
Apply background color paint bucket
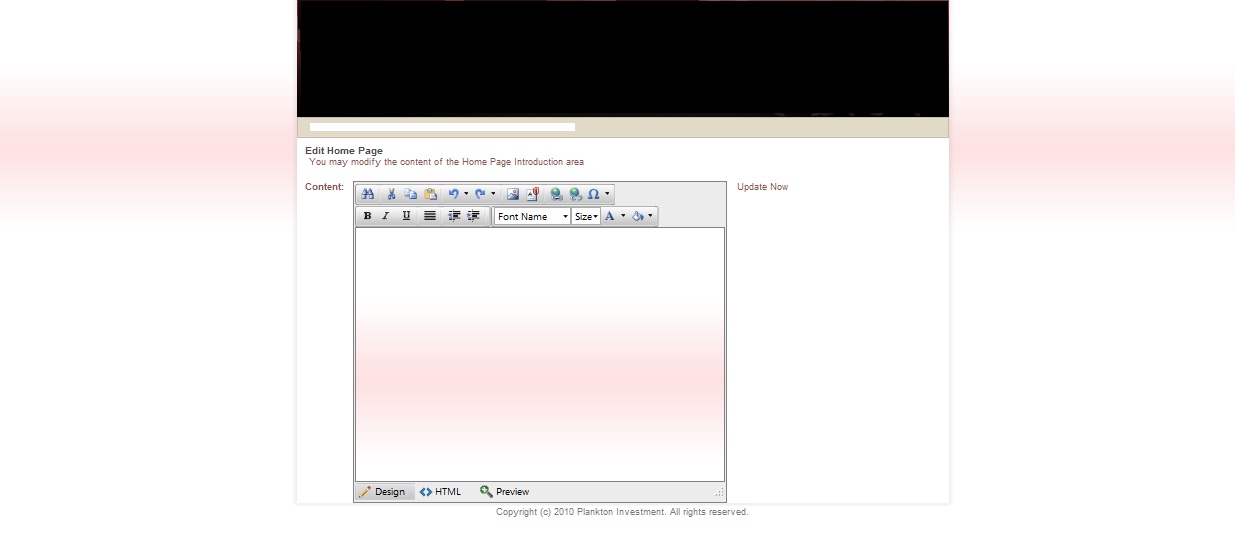click(637, 216)
